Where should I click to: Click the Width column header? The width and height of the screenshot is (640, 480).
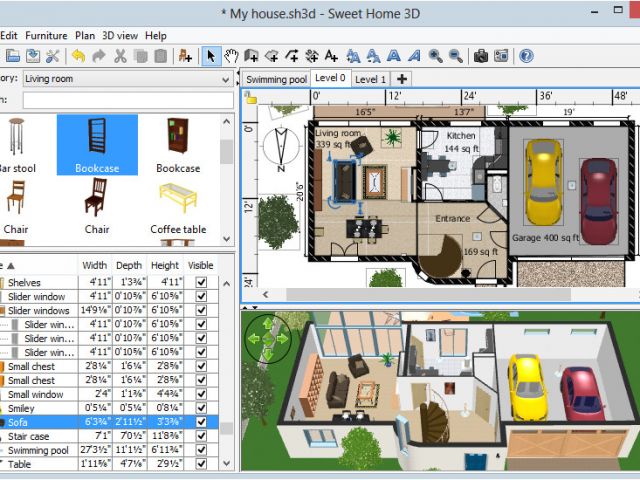[95, 265]
